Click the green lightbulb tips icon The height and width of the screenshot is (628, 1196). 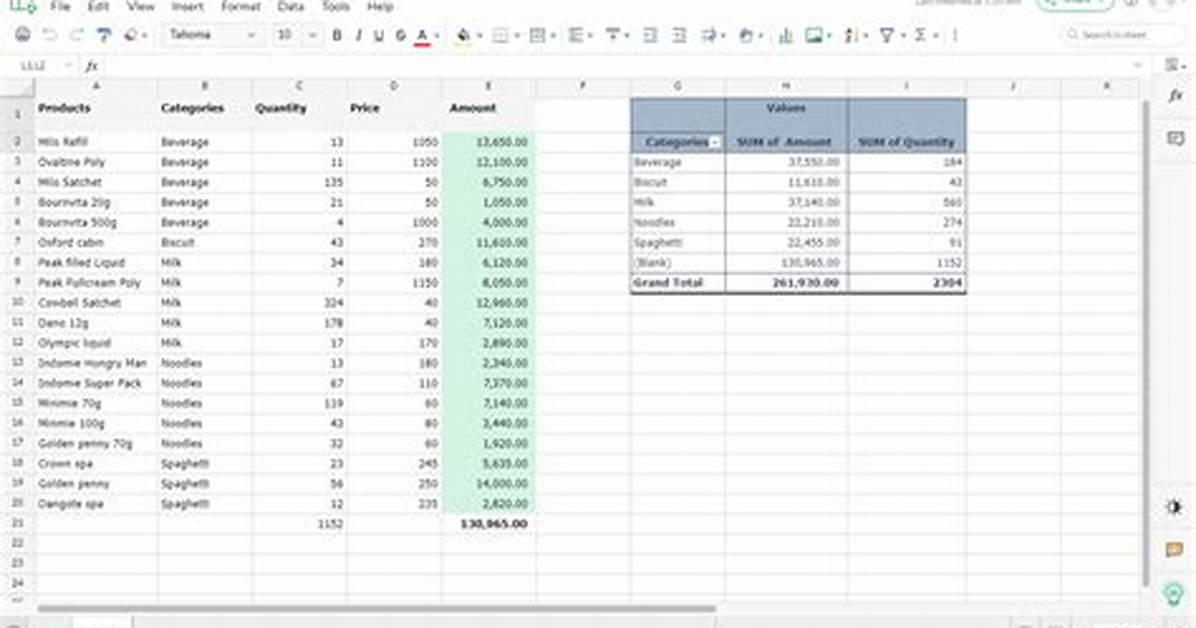click(1175, 594)
